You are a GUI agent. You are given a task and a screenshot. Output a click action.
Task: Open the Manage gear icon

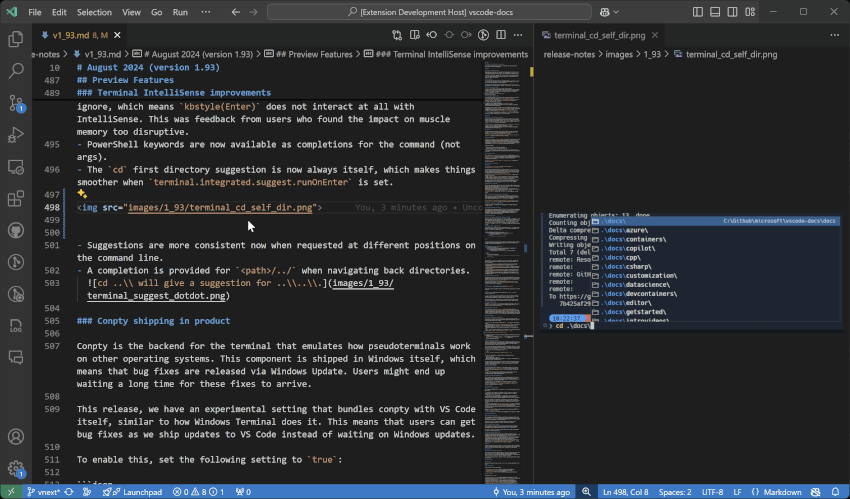tap(16, 468)
